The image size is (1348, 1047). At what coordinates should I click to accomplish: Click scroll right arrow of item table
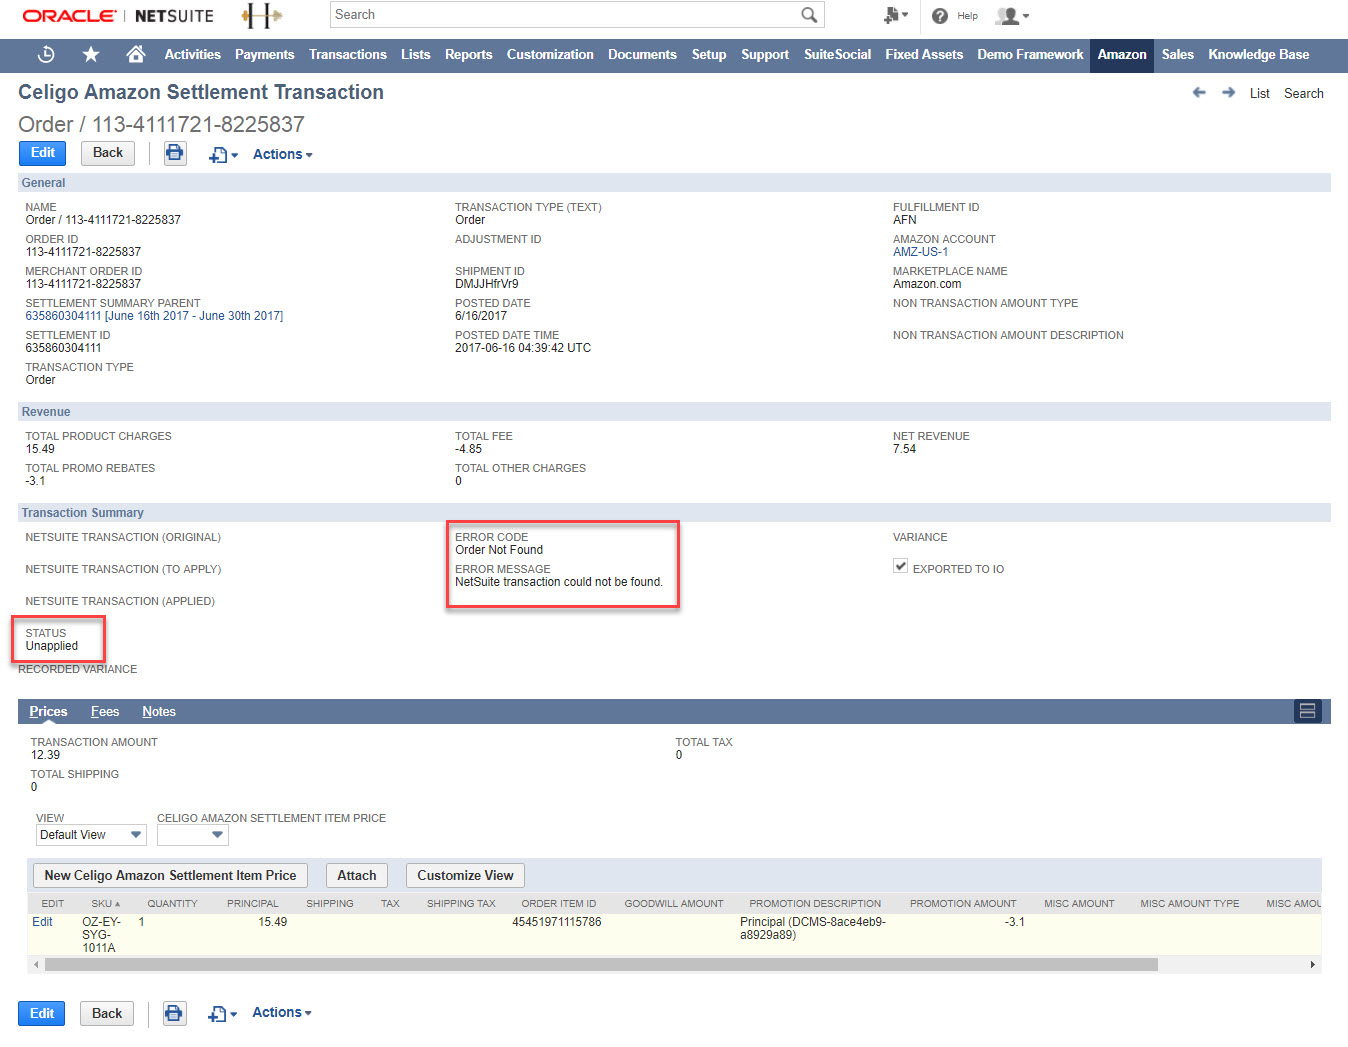(1312, 965)
